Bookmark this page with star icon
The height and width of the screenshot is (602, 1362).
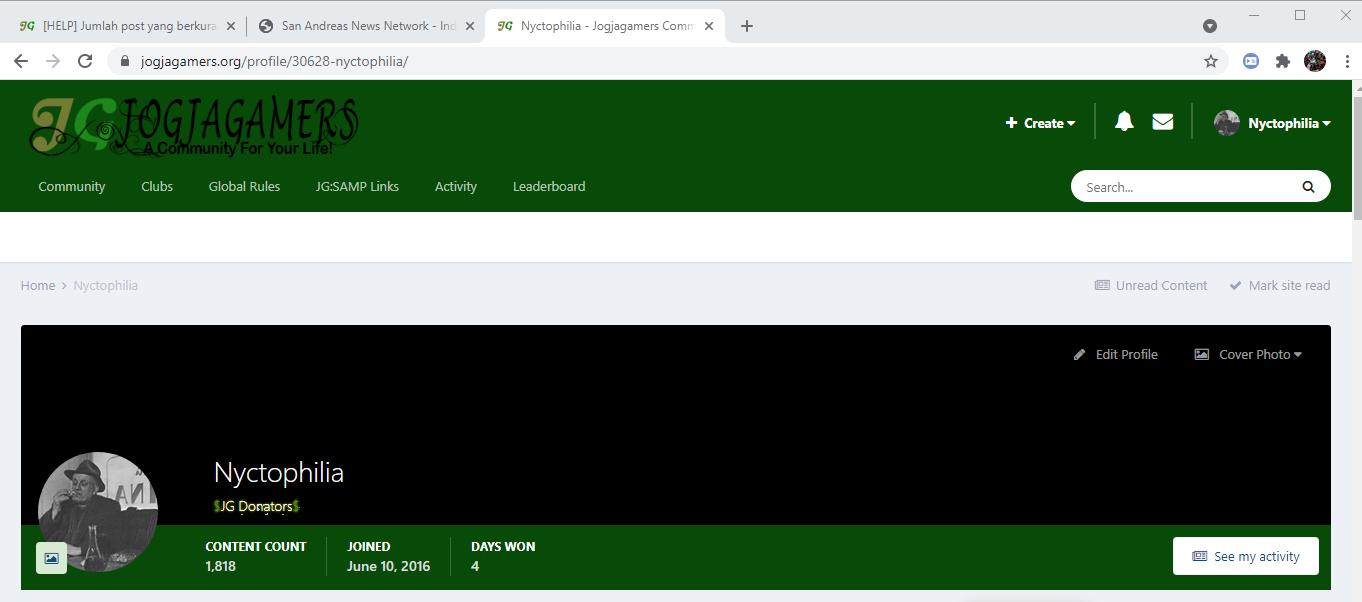click(x=1211, y=61)
